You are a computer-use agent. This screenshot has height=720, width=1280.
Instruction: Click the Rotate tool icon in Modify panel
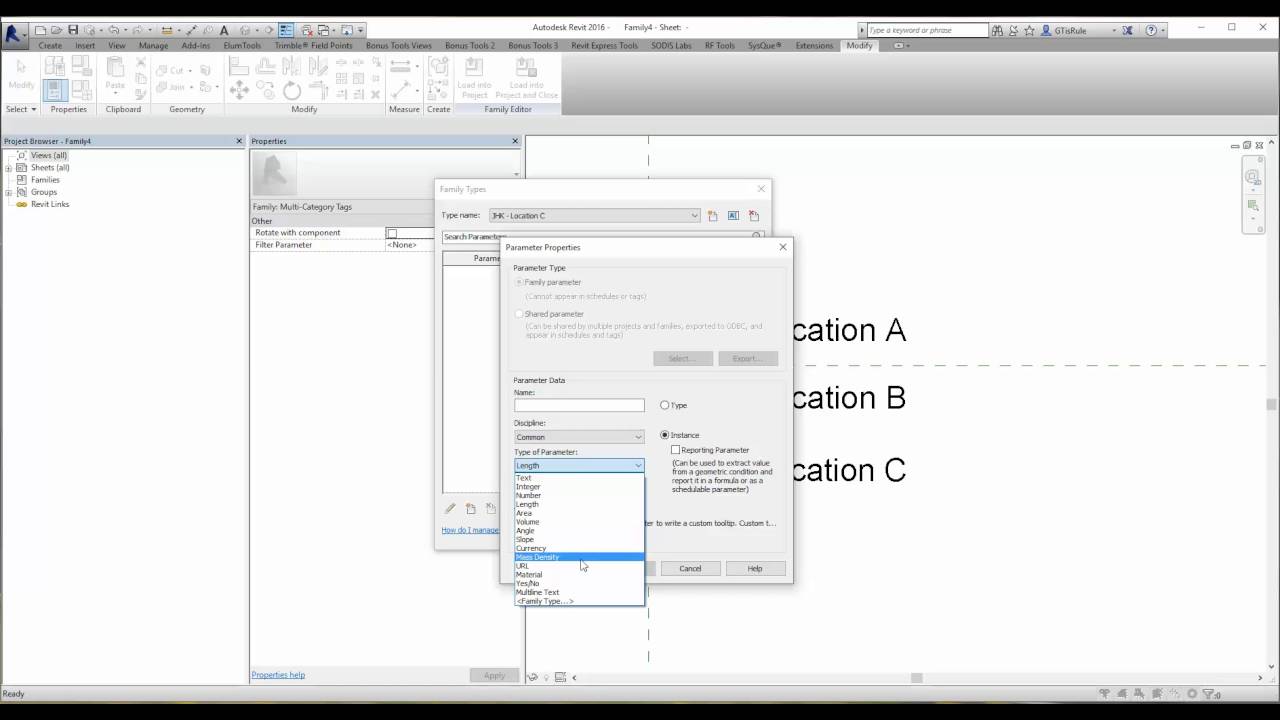[292, 91]
